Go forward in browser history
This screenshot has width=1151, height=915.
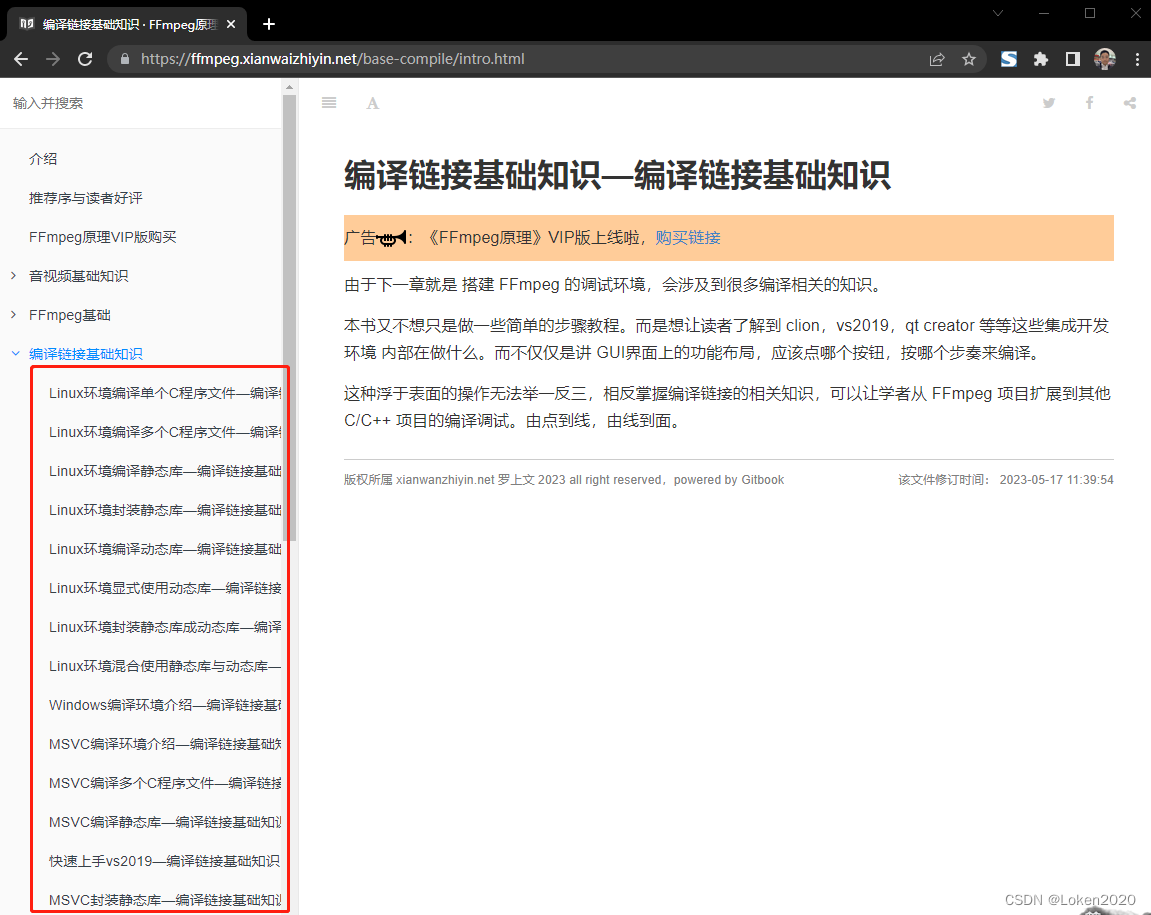(53, 59)
